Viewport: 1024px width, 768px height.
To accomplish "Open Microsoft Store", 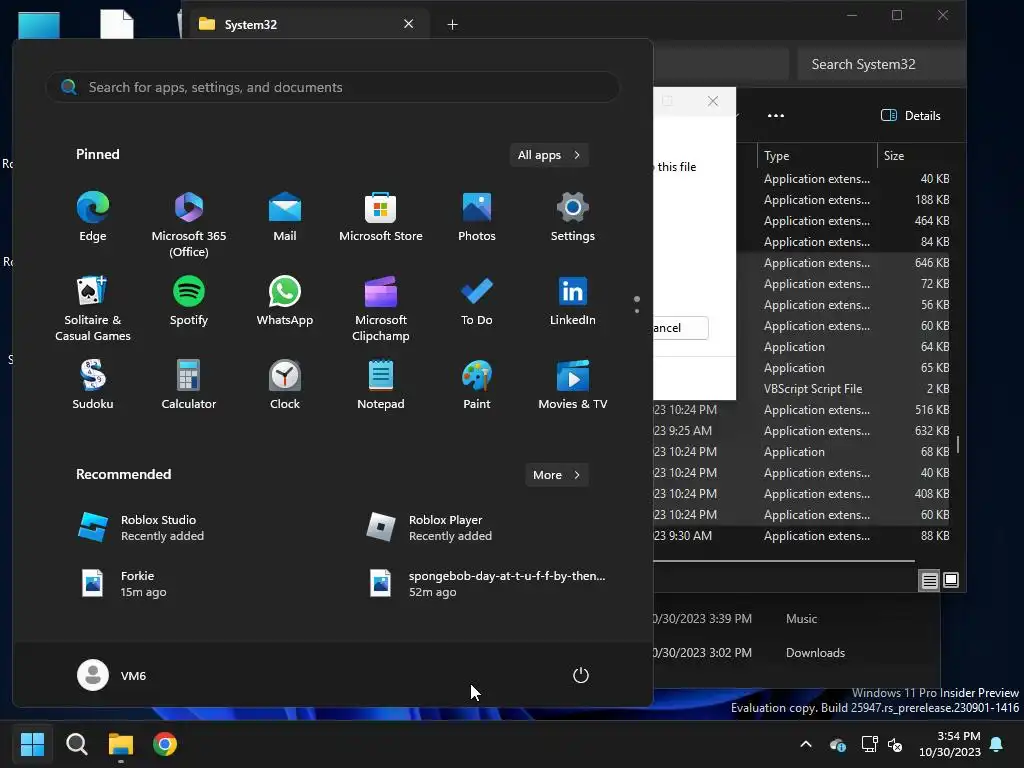I will (x=381, y=217).
